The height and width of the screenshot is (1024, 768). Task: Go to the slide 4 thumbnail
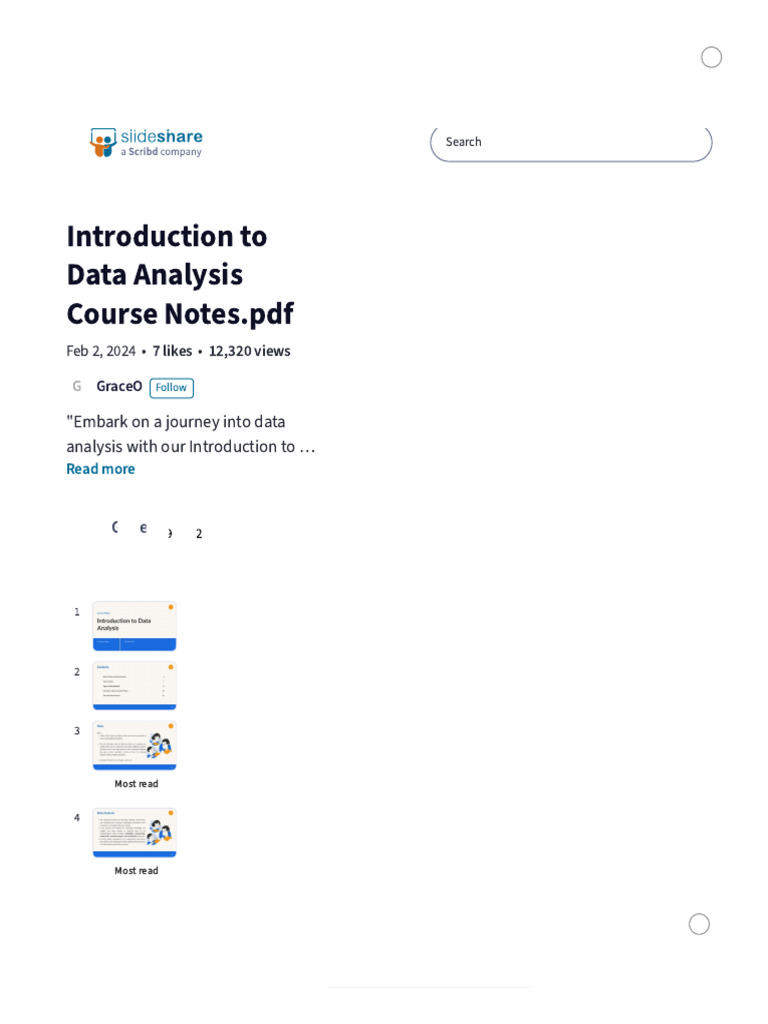134,832
